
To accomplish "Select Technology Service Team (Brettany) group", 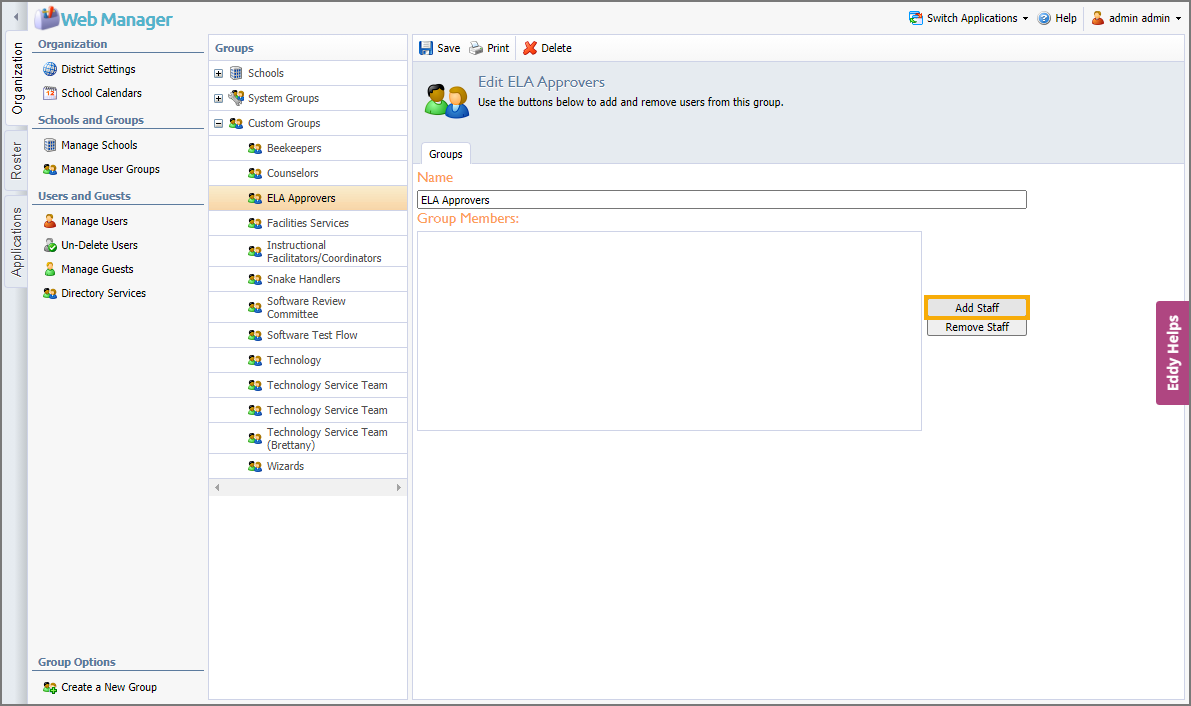I will (308, 438).
